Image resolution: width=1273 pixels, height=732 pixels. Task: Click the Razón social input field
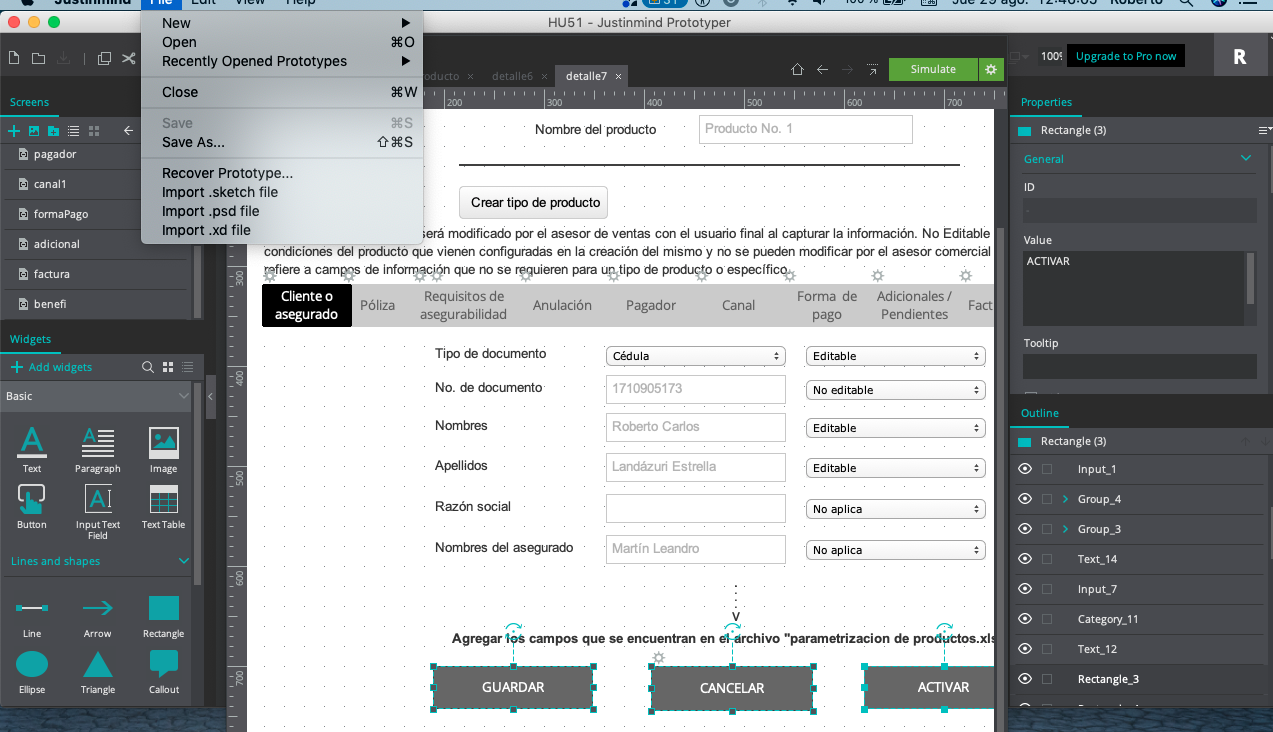(x=695, y=508)
